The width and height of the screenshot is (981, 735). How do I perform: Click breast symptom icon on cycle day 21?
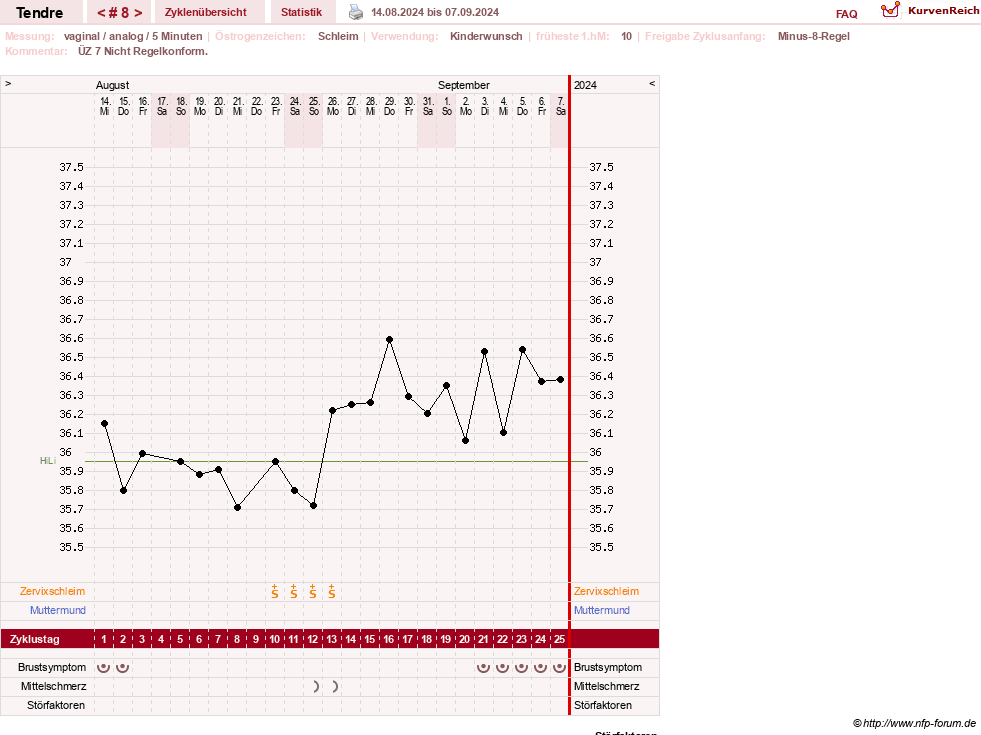click(x=483, y=667)
